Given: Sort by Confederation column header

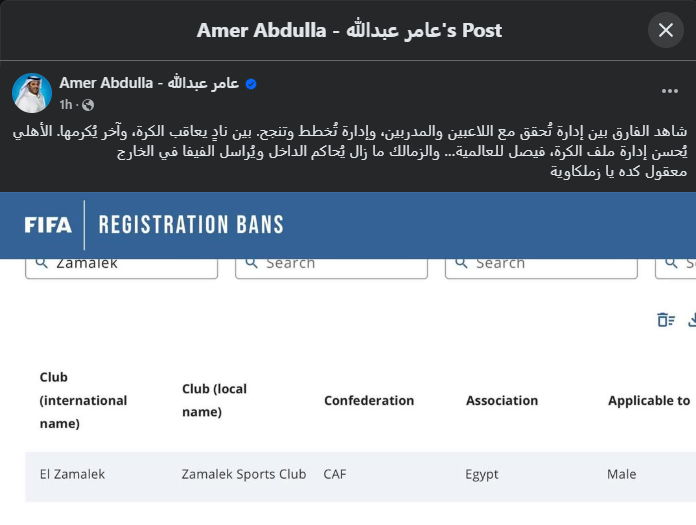Looking at the screenshot, I should tap(369, 400).
